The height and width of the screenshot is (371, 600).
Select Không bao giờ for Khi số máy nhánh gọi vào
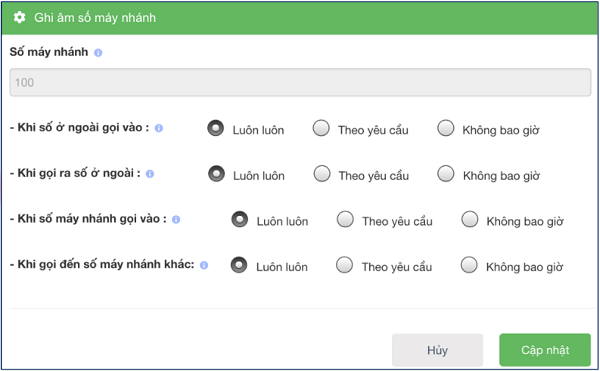point(470,220)
